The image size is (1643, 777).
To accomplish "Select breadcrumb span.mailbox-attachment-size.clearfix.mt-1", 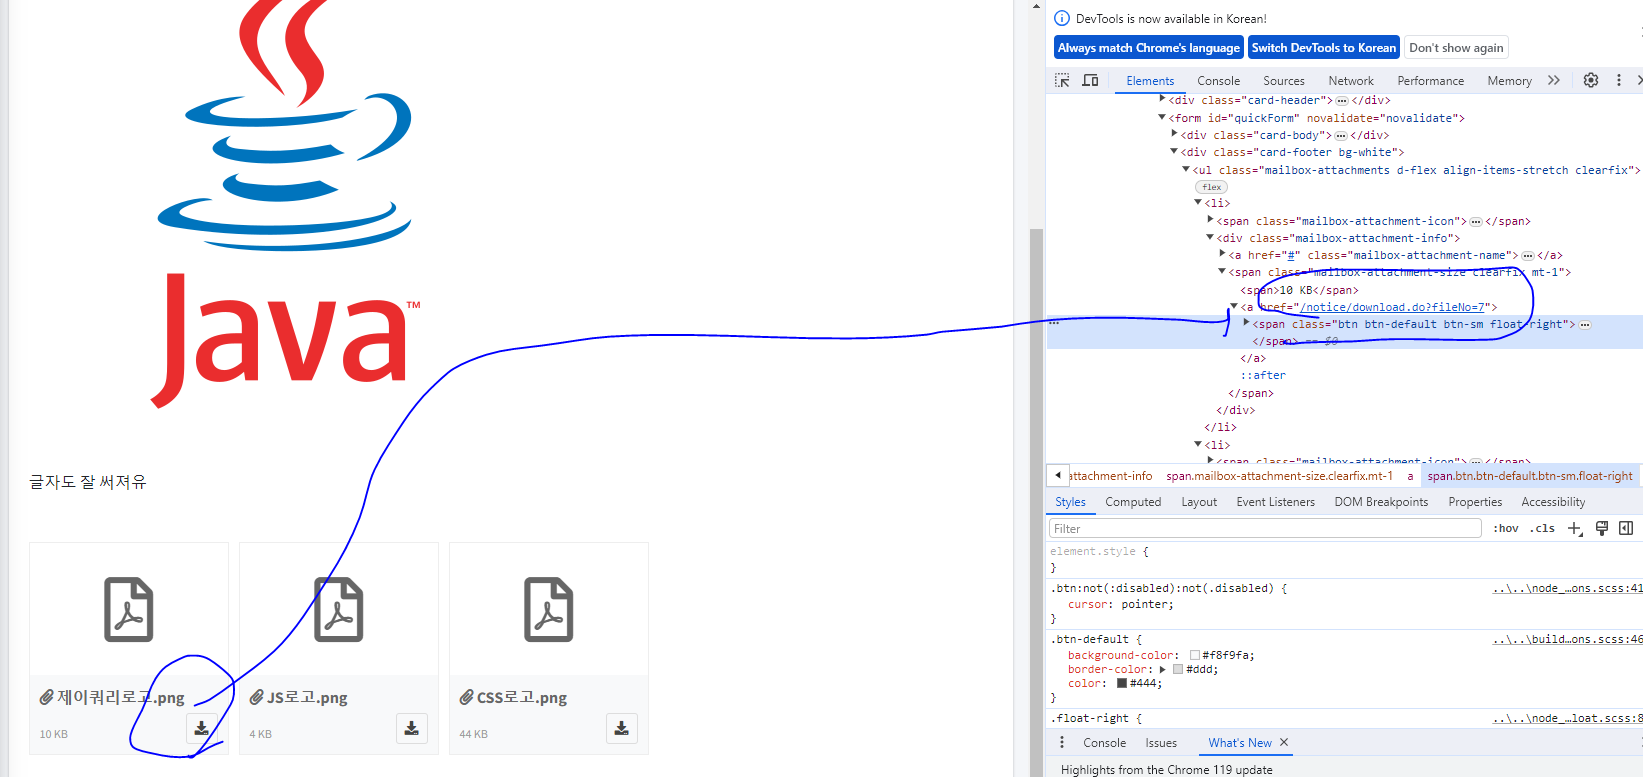I will click(1279, 476).
